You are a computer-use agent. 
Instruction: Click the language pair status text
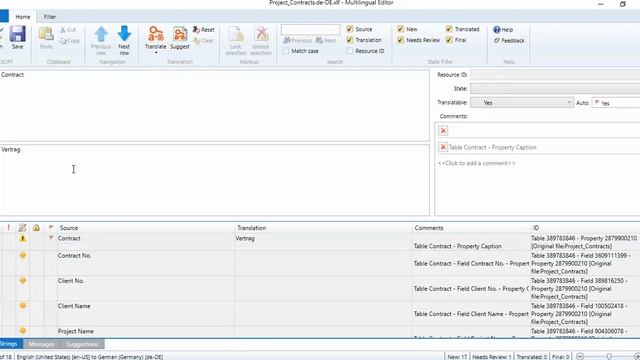(x=90, y=357)
